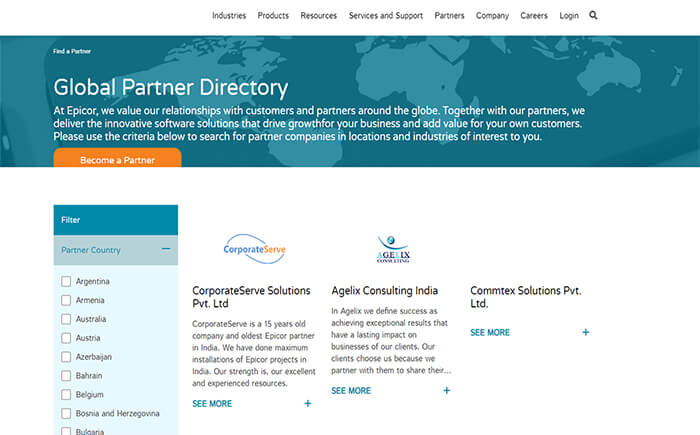Screen dimensions: 700x435
Task: Click the CorporateServe logo
Action: coord(254,249)
